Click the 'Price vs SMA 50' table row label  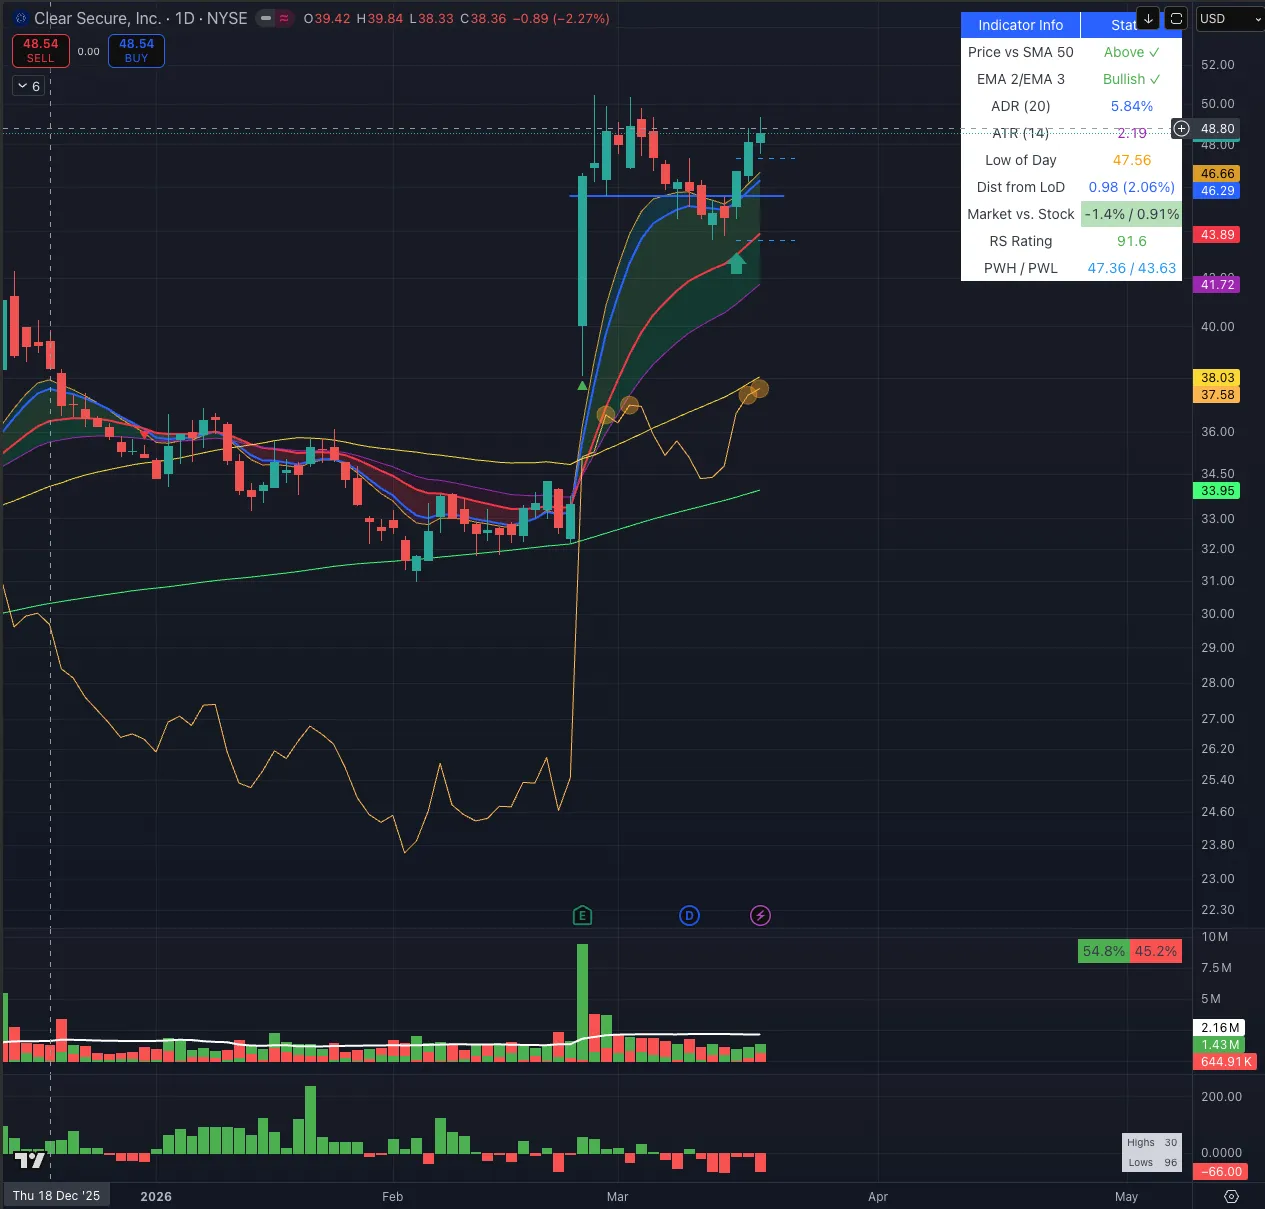coord(1020,52)
